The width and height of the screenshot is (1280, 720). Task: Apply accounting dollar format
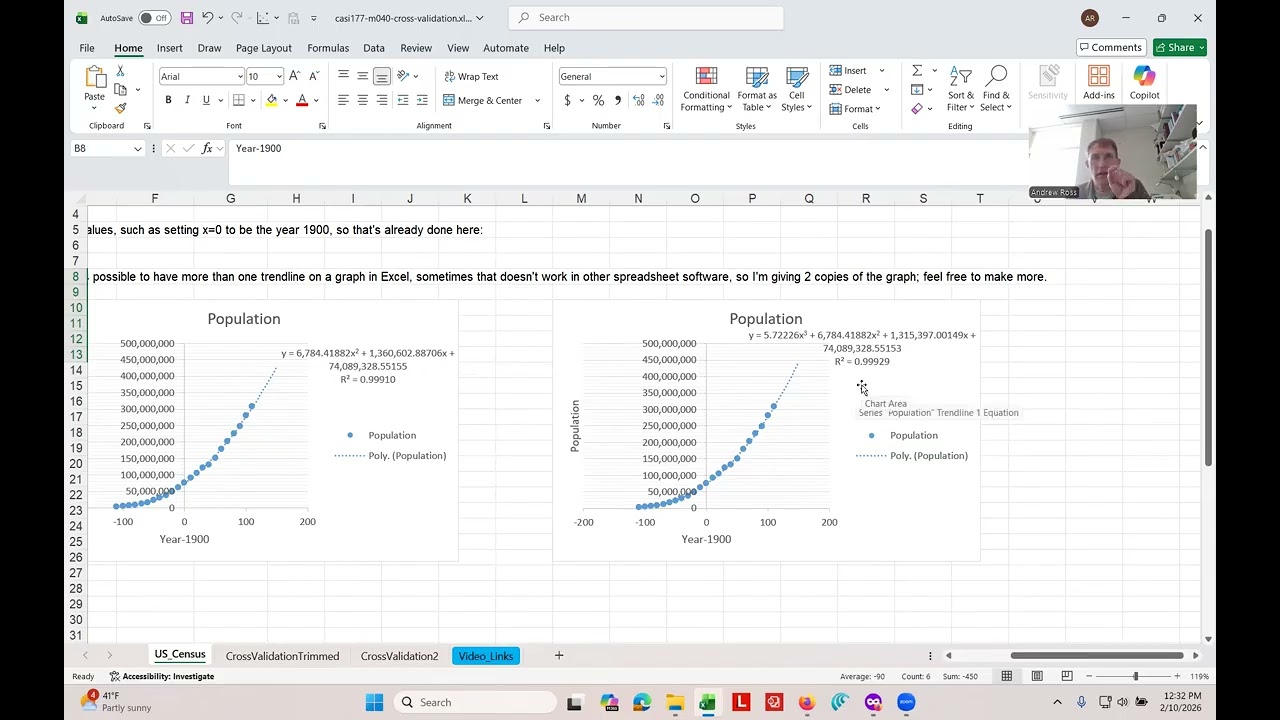coord(567,100)
